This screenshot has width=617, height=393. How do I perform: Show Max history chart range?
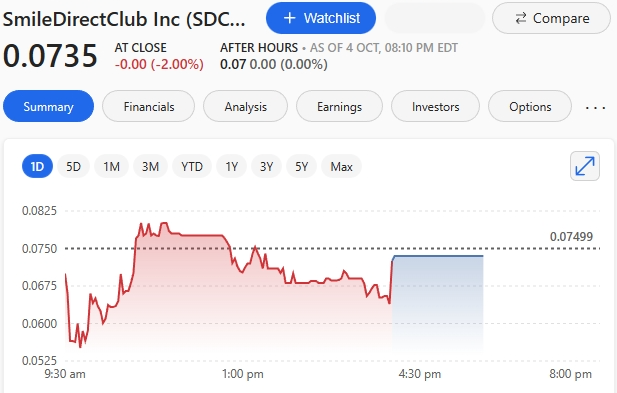(x=341, y=166)
